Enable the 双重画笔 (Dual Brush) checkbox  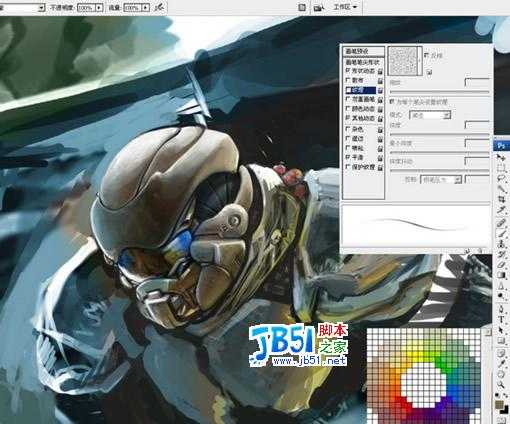pyautogui.click(x=348, y=99)
